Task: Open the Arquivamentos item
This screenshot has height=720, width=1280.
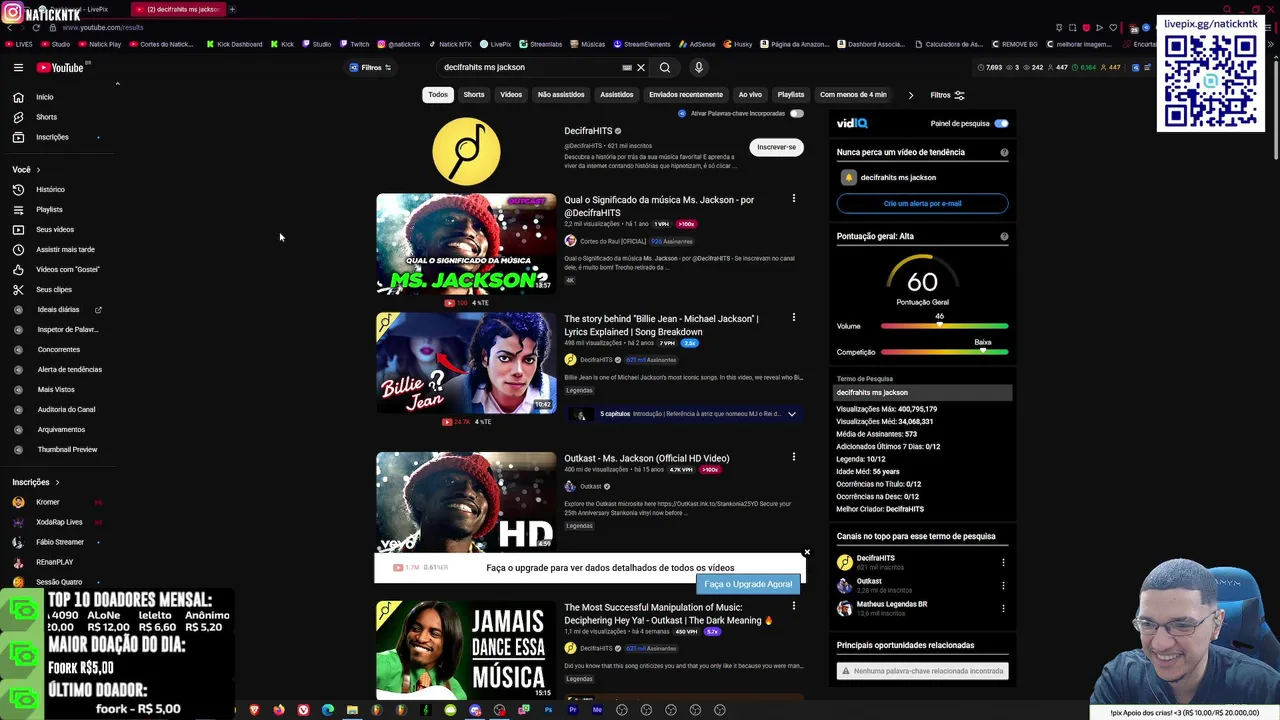Action: pyautogui.click(x=60, y=429)
